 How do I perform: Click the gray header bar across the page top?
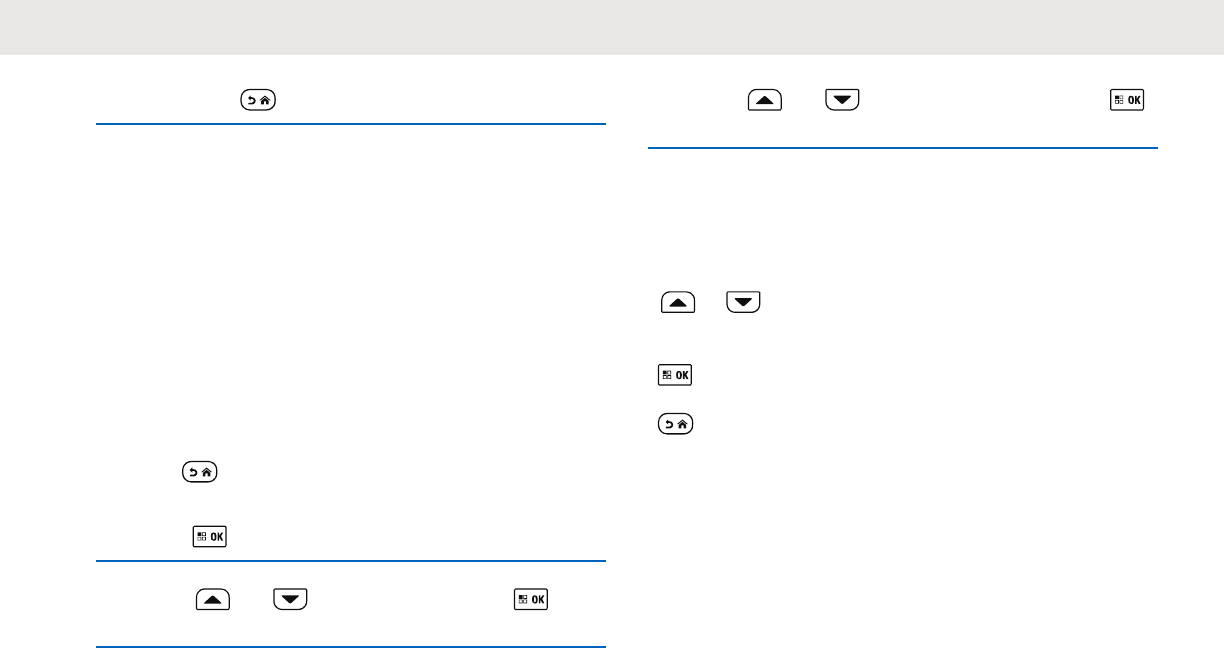[x=612, y=27]
